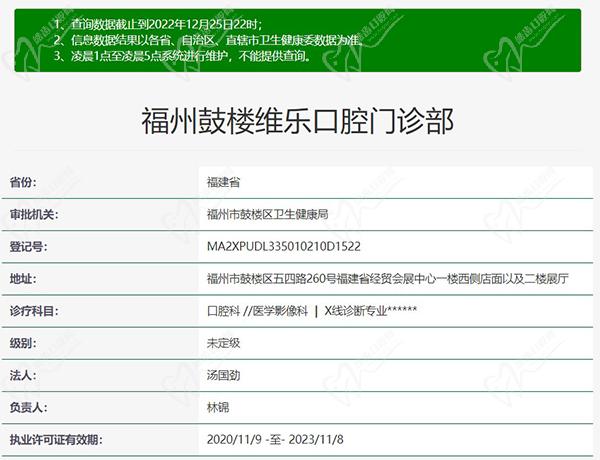The height and width of the screenshot is (460, 600).
Task: Select validity period 2020/11/9 -至- 2023/11/8
Action: pos(275,439)
